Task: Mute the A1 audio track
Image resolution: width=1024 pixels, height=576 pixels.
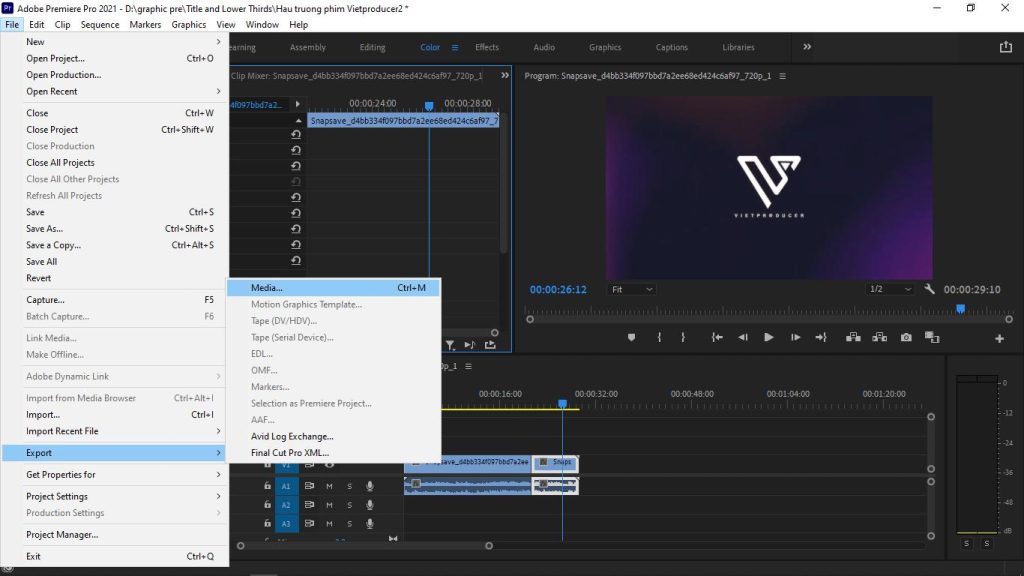Action: (x=329, y=486)
